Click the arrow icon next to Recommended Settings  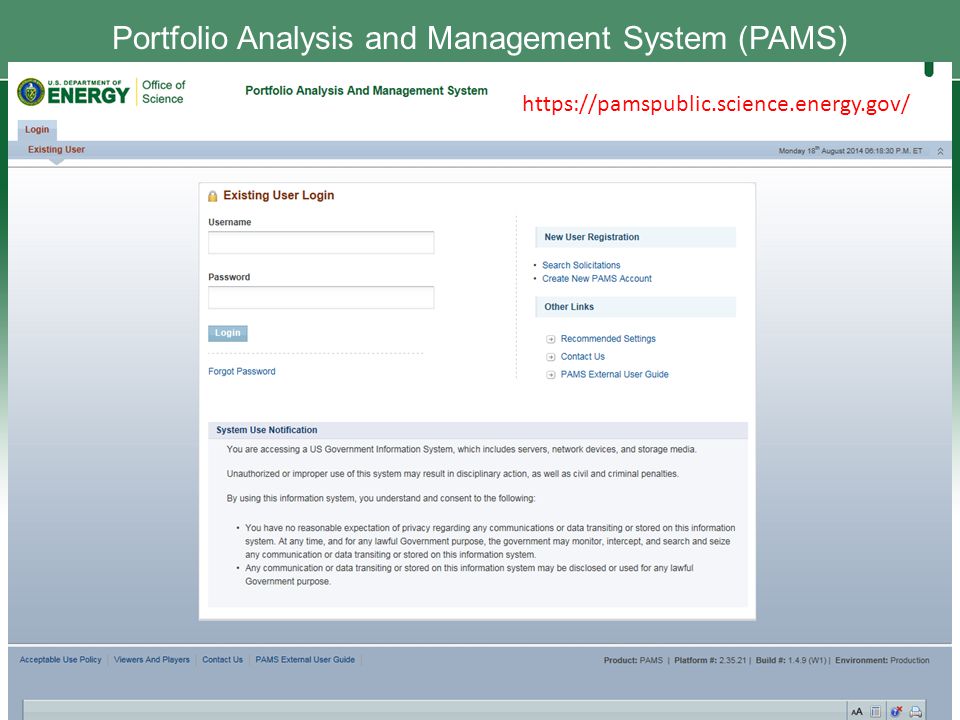click(550, 339)
